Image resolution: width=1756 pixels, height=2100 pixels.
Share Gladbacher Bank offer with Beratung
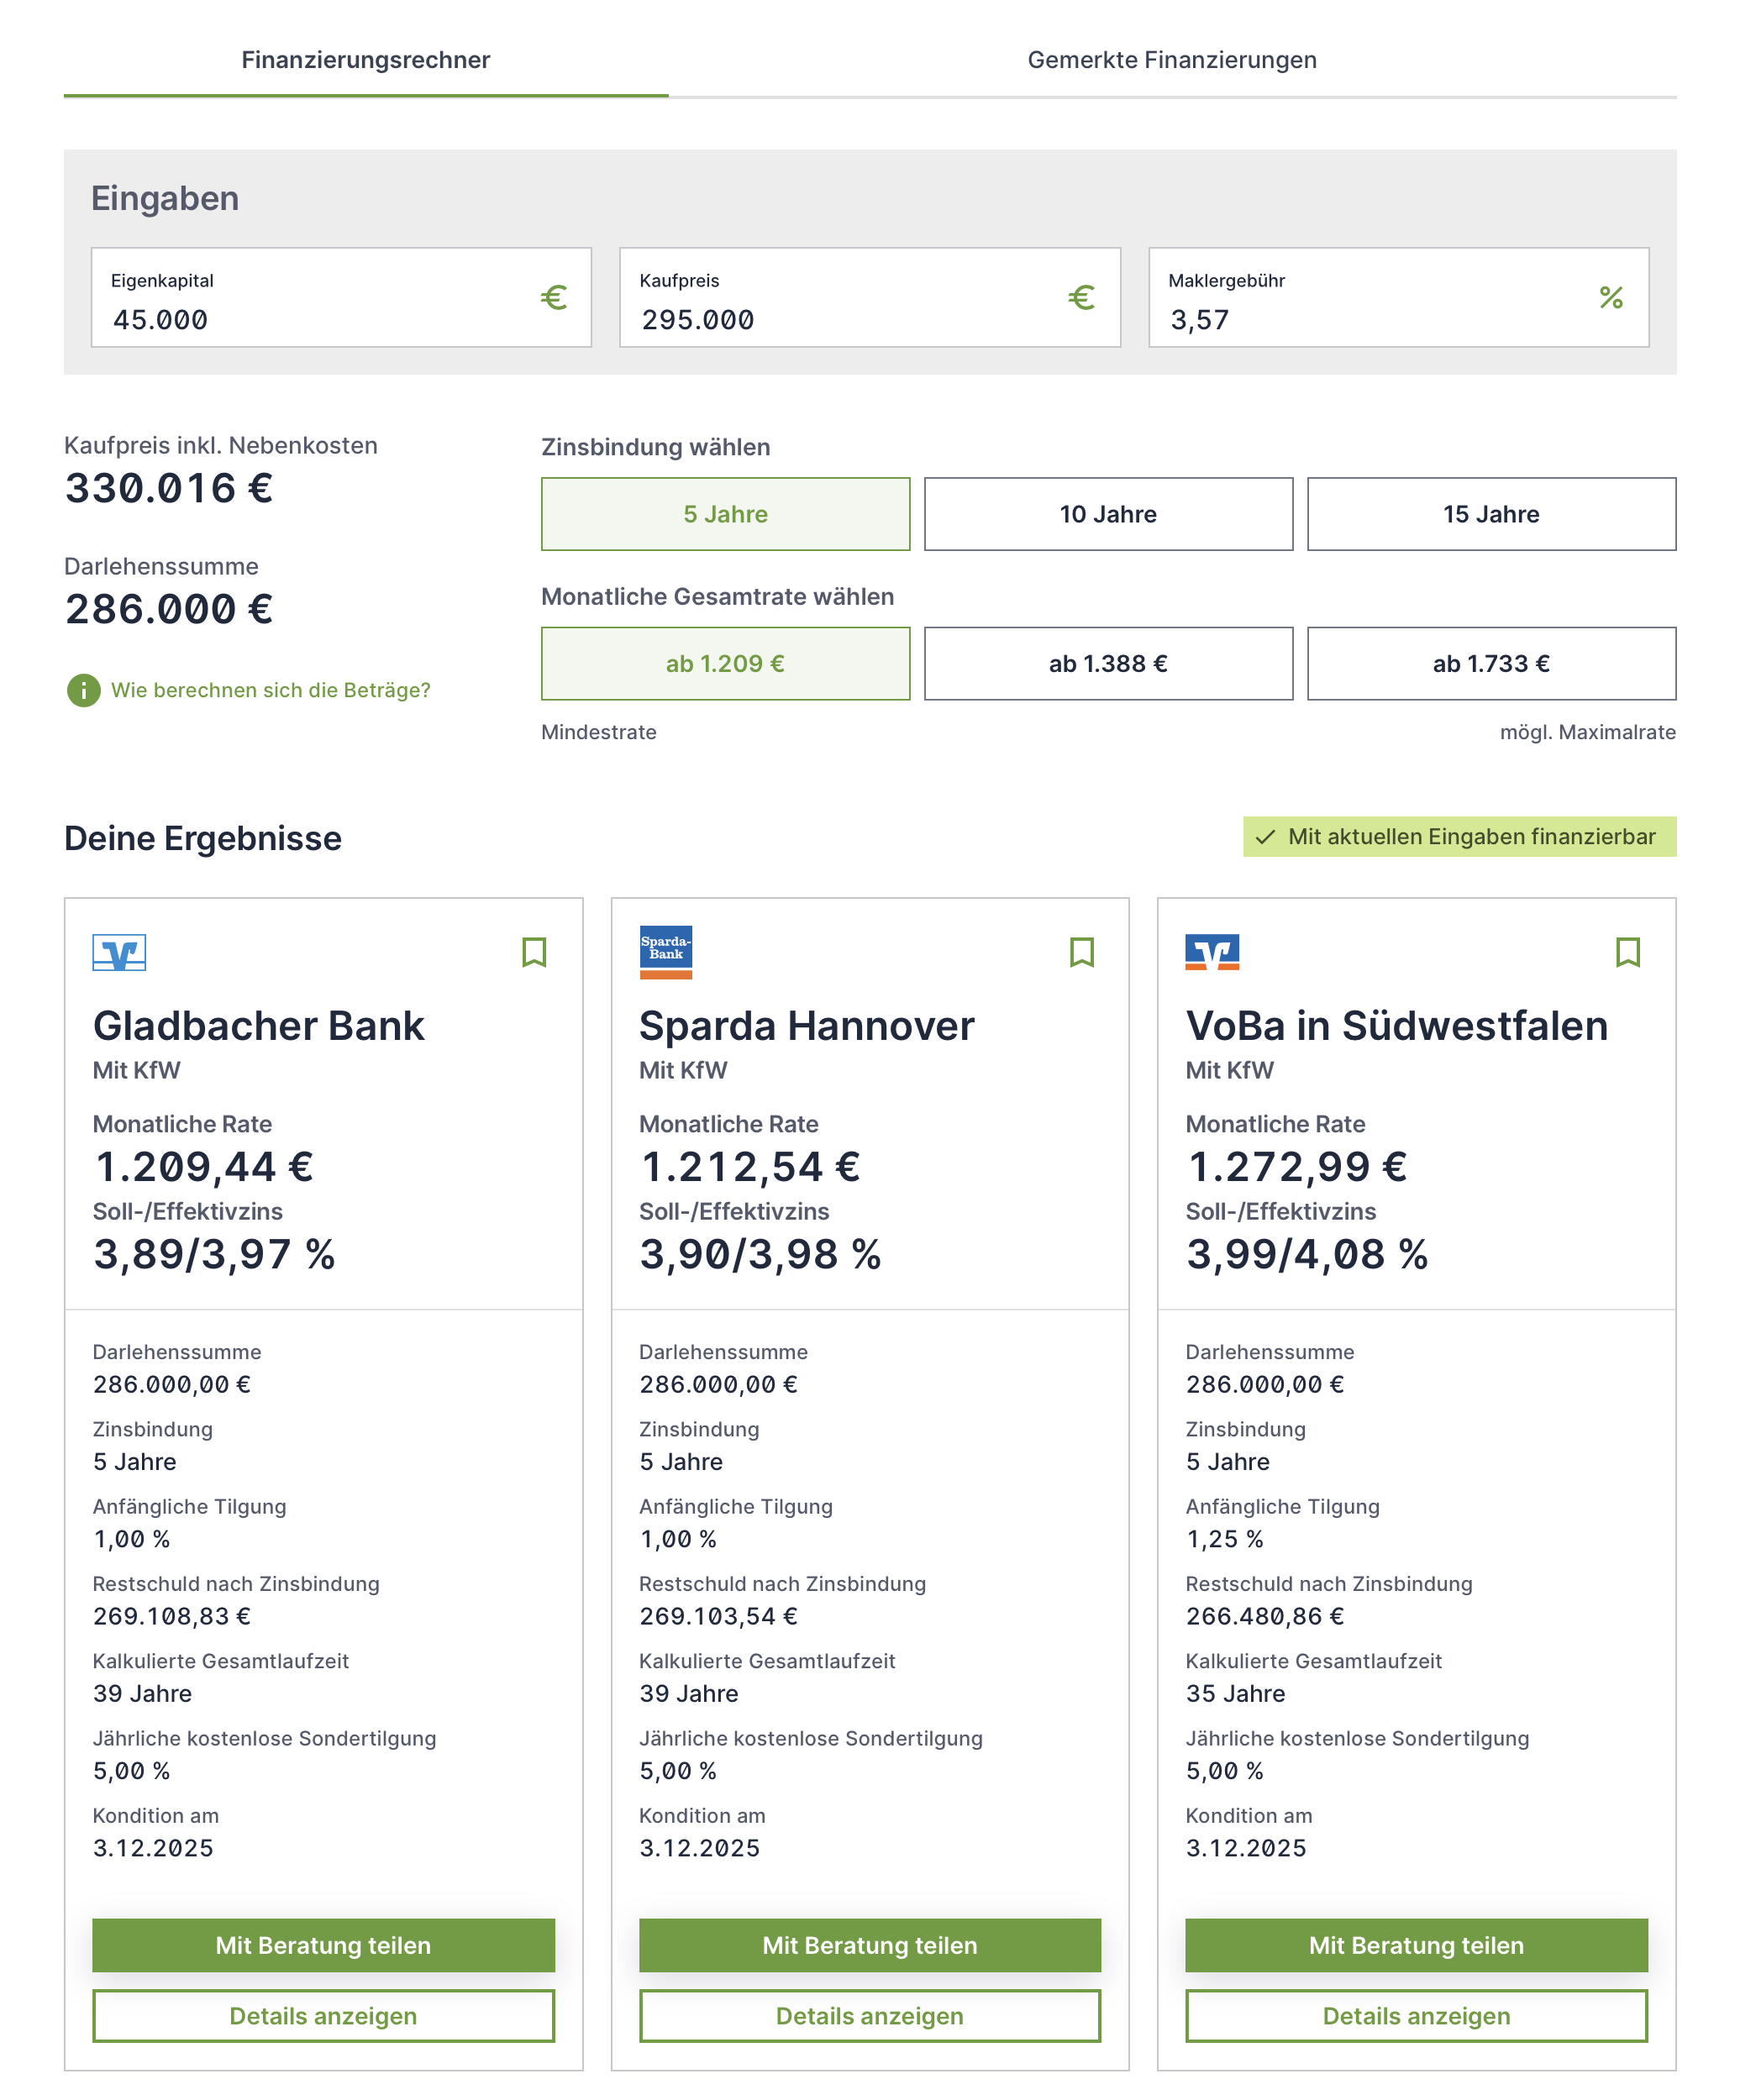click(323, 1945)
